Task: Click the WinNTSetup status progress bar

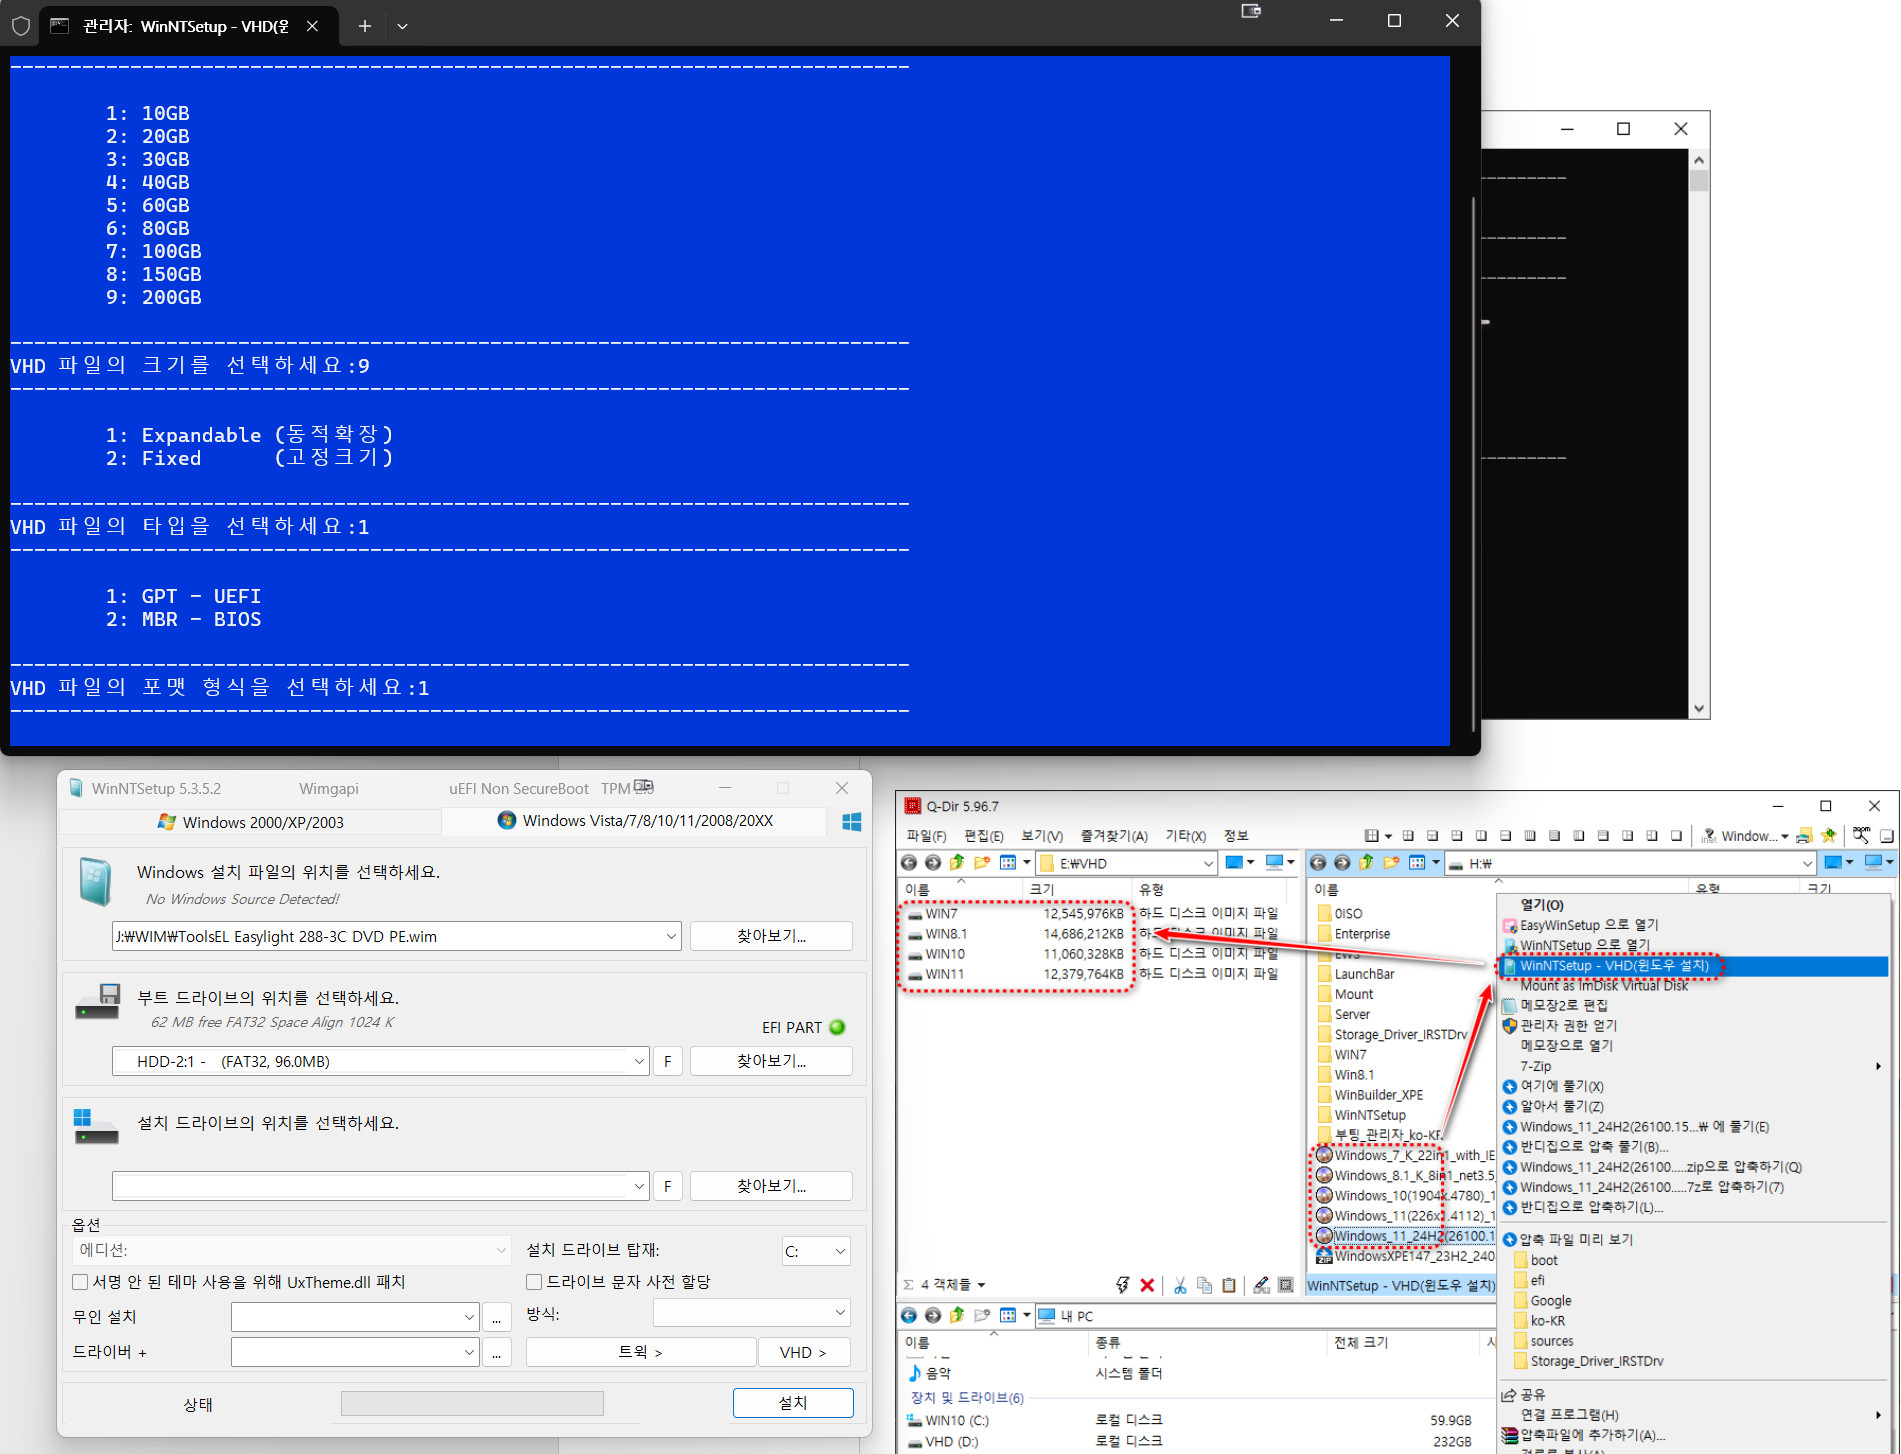Action: [x=472, y=1403]
